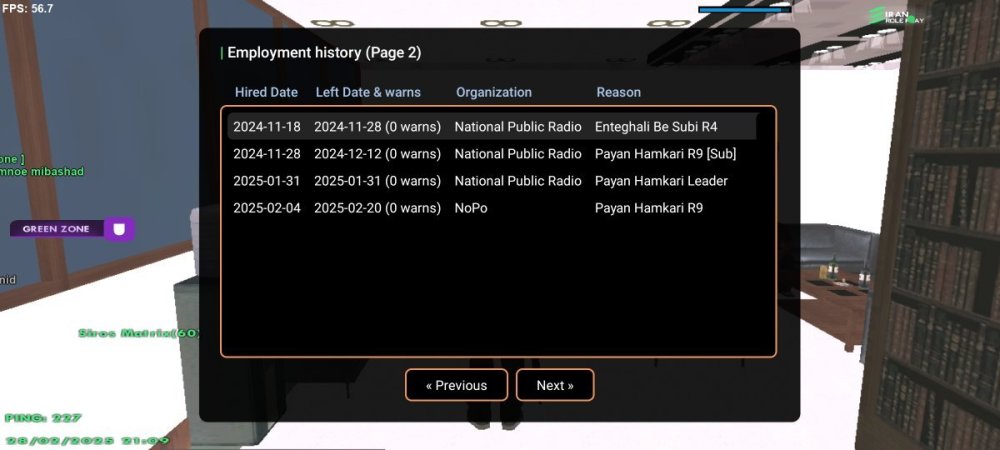
Task: Go to the next employment history page
Action: (555, 385)
